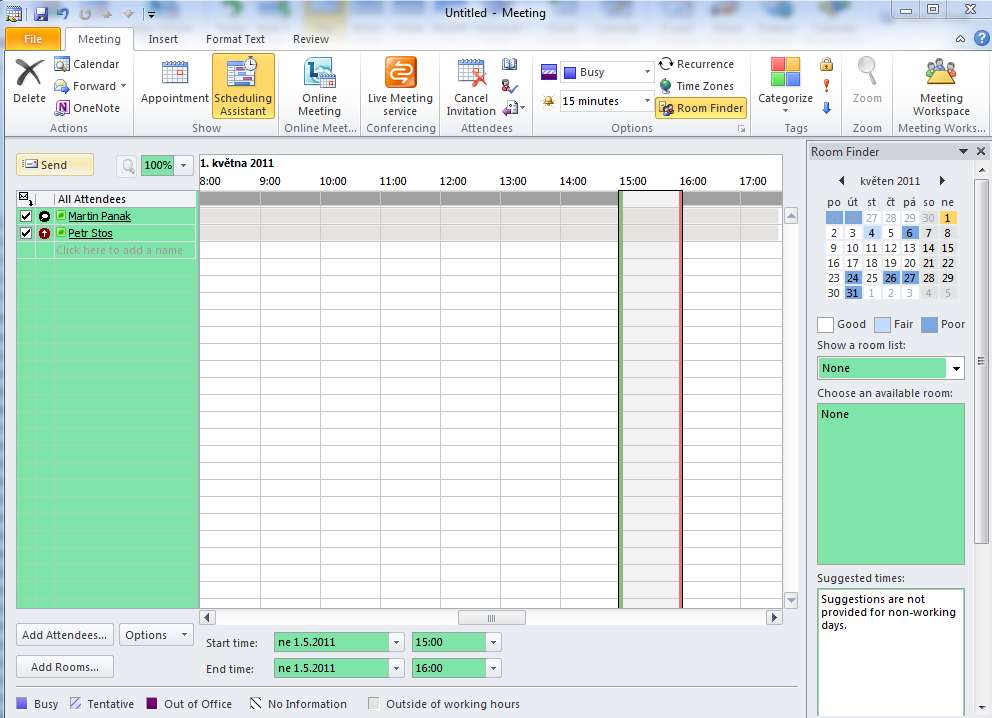The width and height of the screenshot is (992, 718).
Task: Click the Responses options dropdown icon
Action: [513, 108]
